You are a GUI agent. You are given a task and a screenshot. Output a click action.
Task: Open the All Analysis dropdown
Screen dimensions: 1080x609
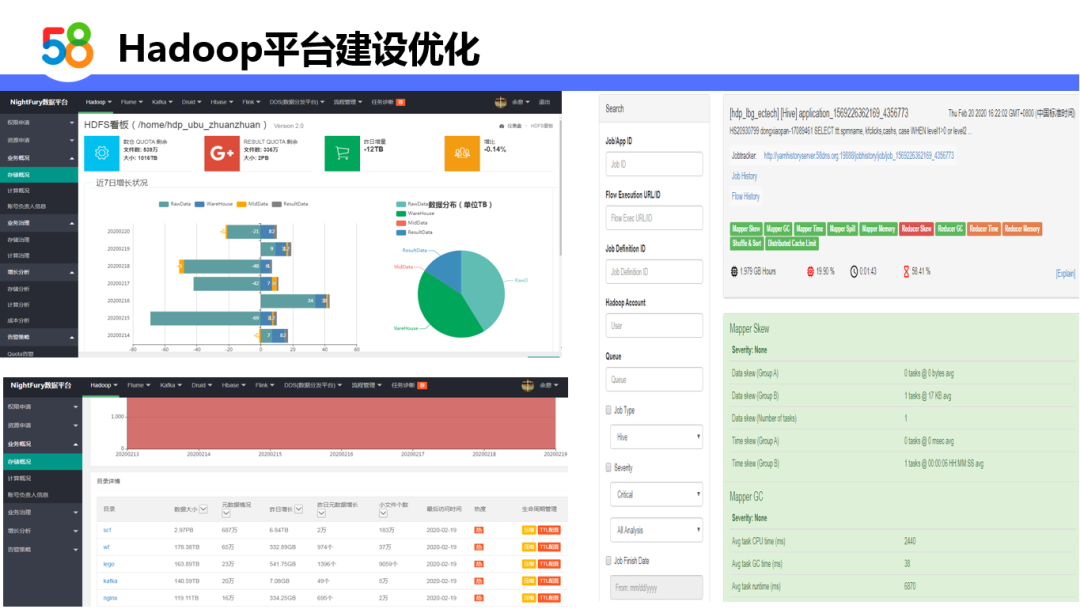coord(656,530)
